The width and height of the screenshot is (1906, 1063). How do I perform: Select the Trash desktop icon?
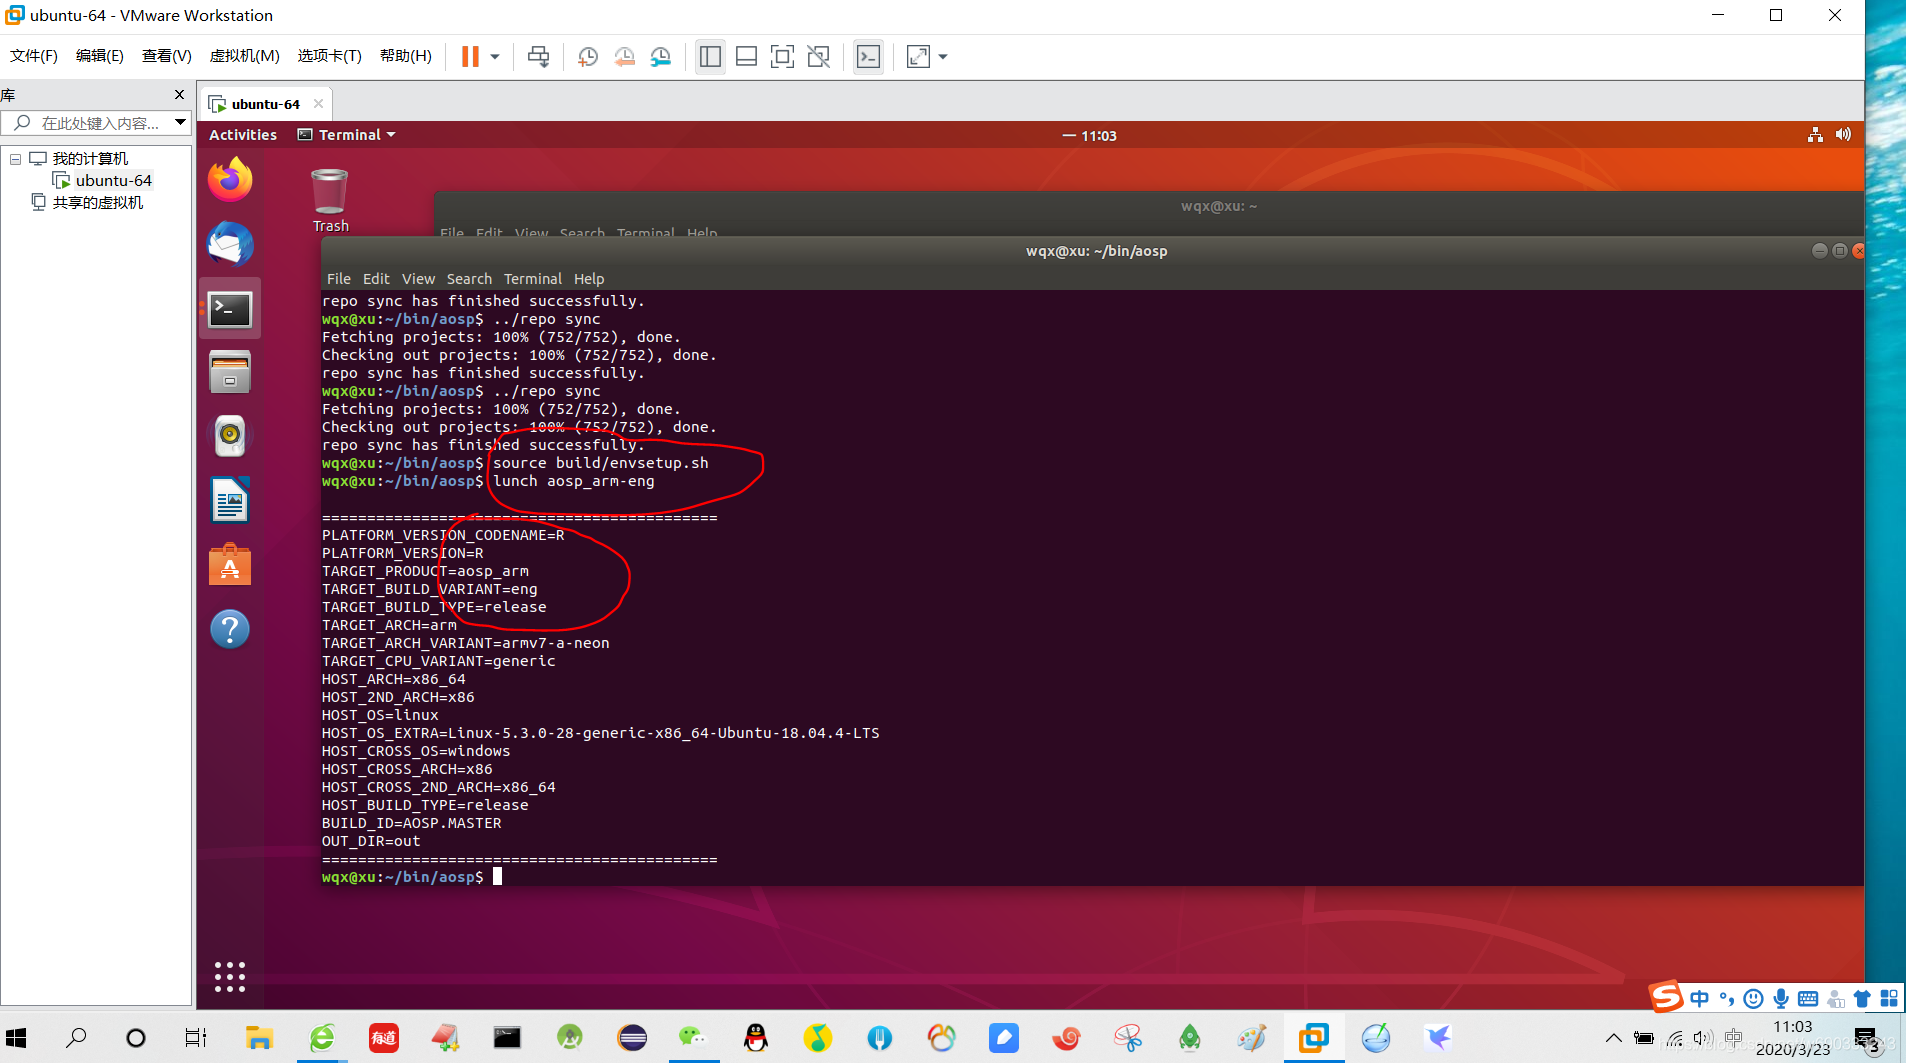point(330,200)
